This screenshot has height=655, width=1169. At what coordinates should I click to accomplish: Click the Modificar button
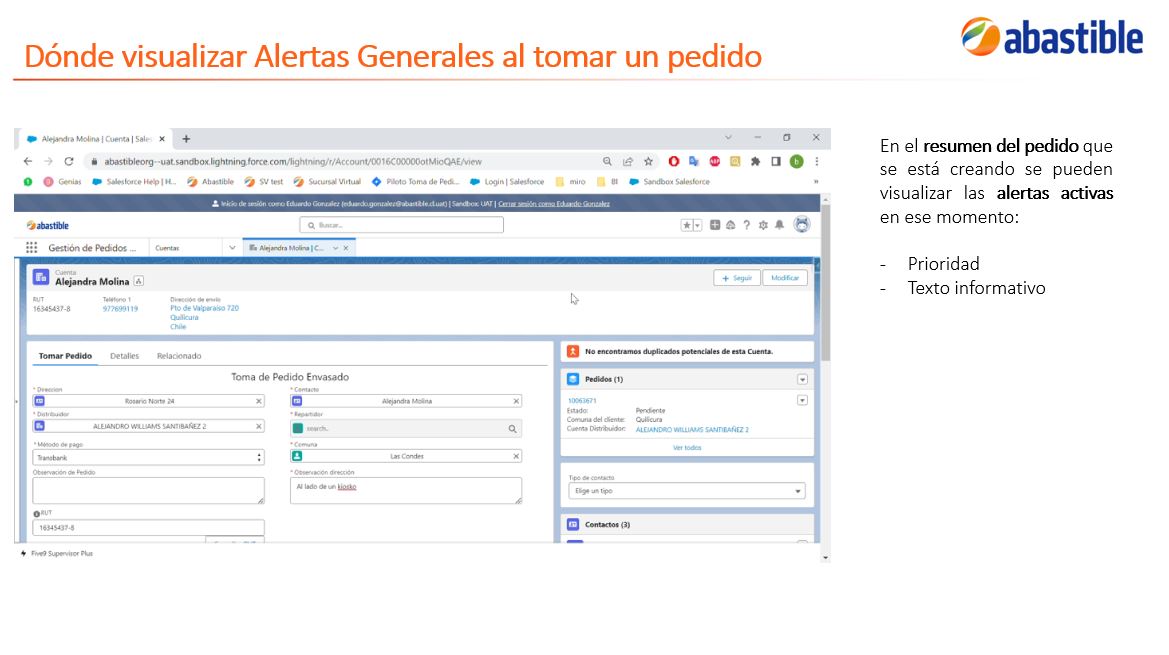coord(785,278)
